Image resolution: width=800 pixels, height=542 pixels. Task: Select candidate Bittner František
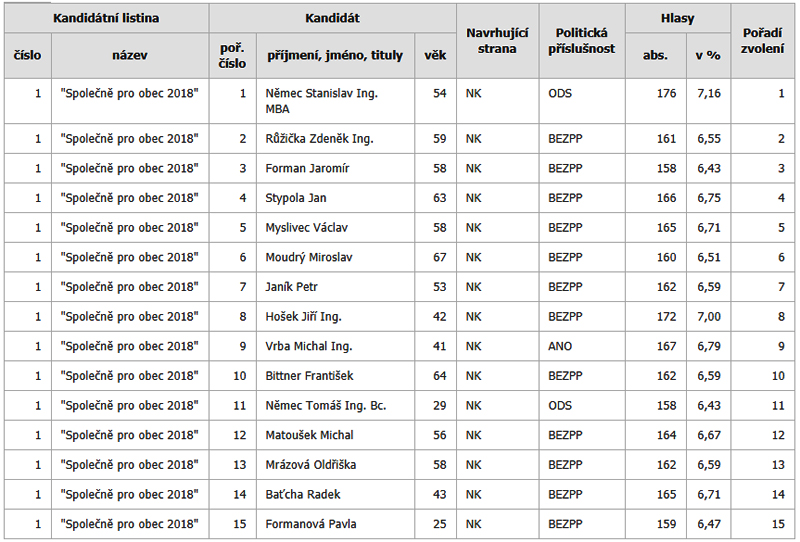(x=310, y=376)
